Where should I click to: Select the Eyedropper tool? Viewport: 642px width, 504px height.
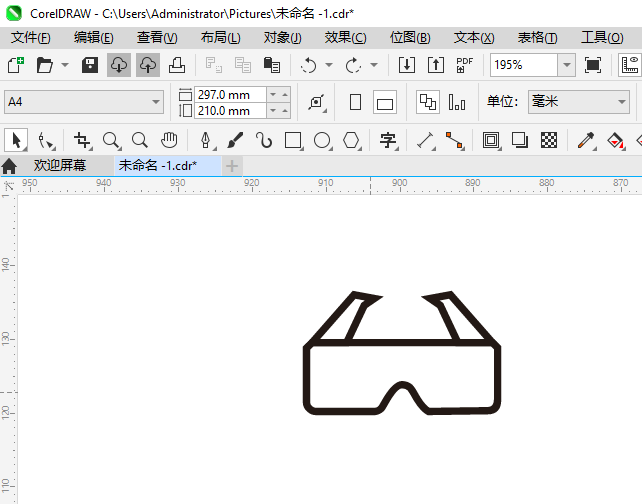pos(586,140)
